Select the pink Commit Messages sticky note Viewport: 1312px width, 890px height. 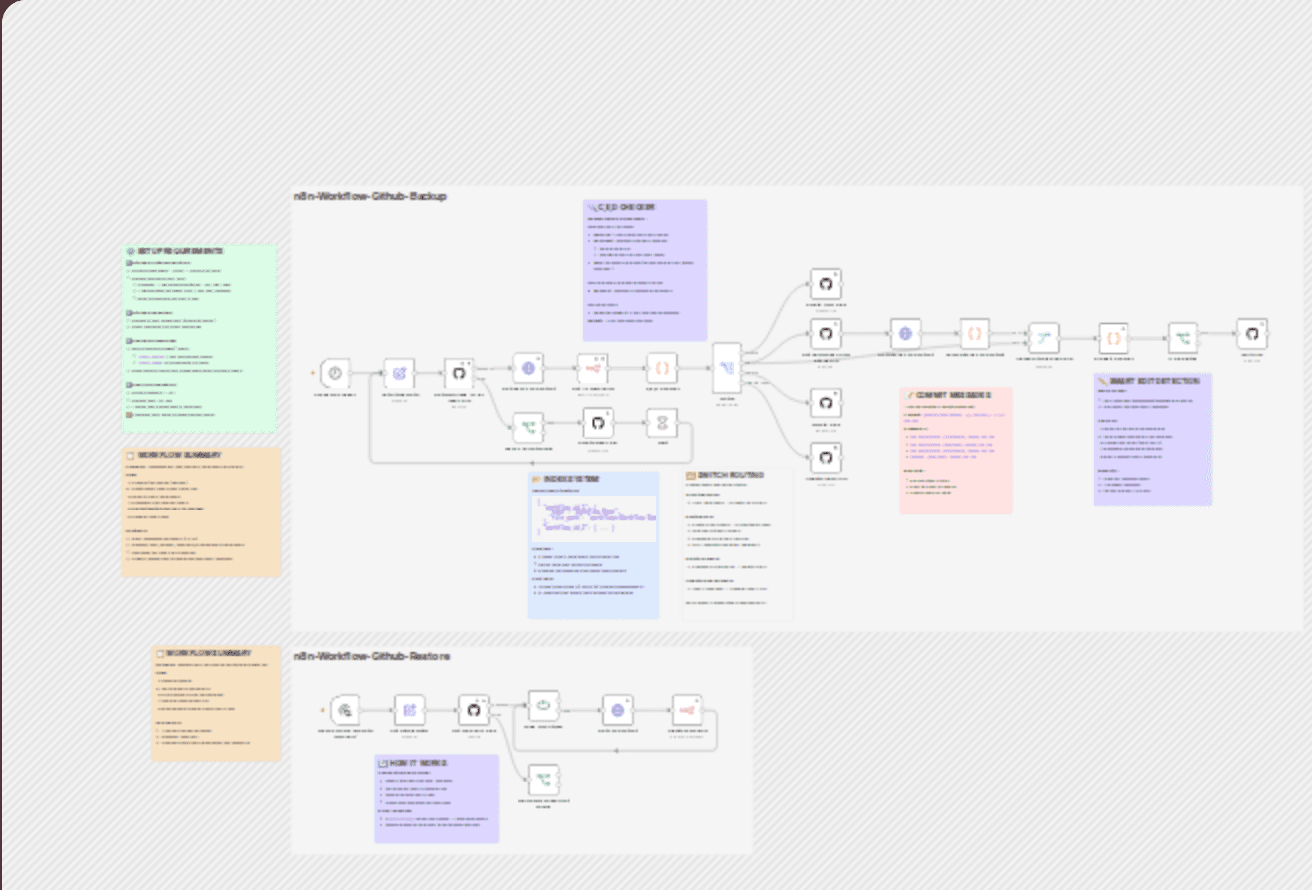tap(956, 451)
